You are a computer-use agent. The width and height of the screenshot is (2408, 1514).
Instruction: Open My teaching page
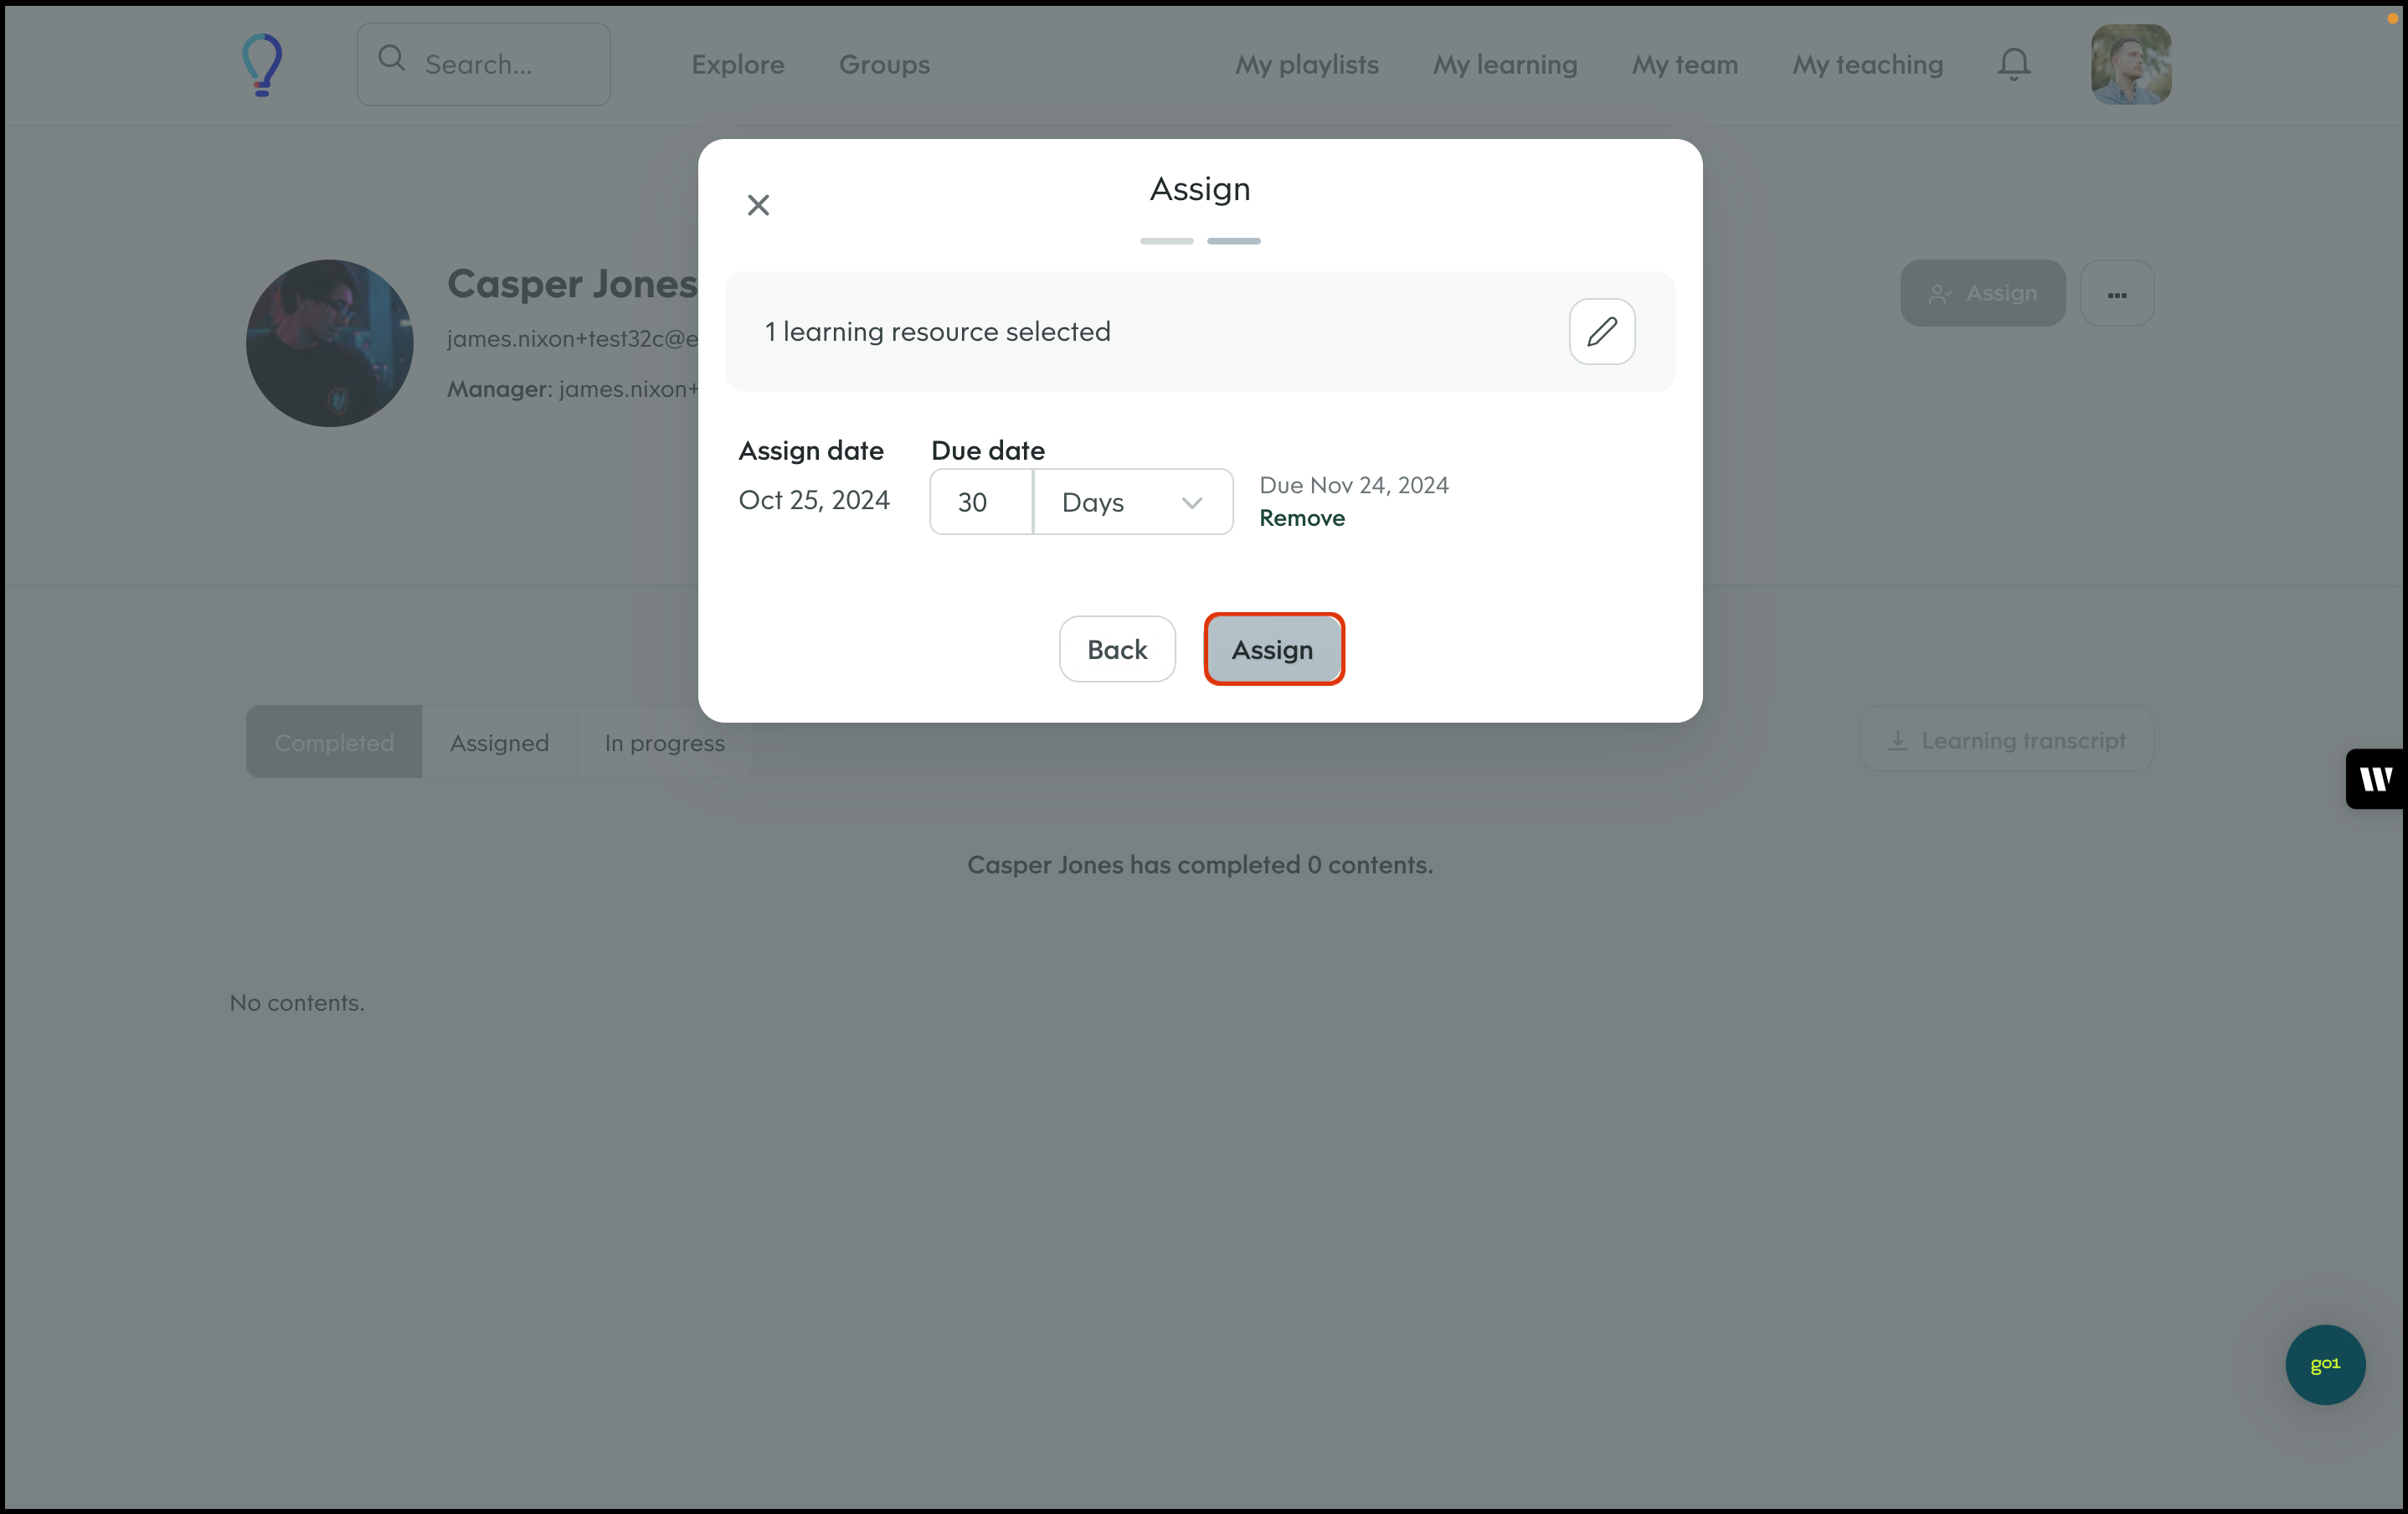pyautogui.click(x=1867, y=64)
